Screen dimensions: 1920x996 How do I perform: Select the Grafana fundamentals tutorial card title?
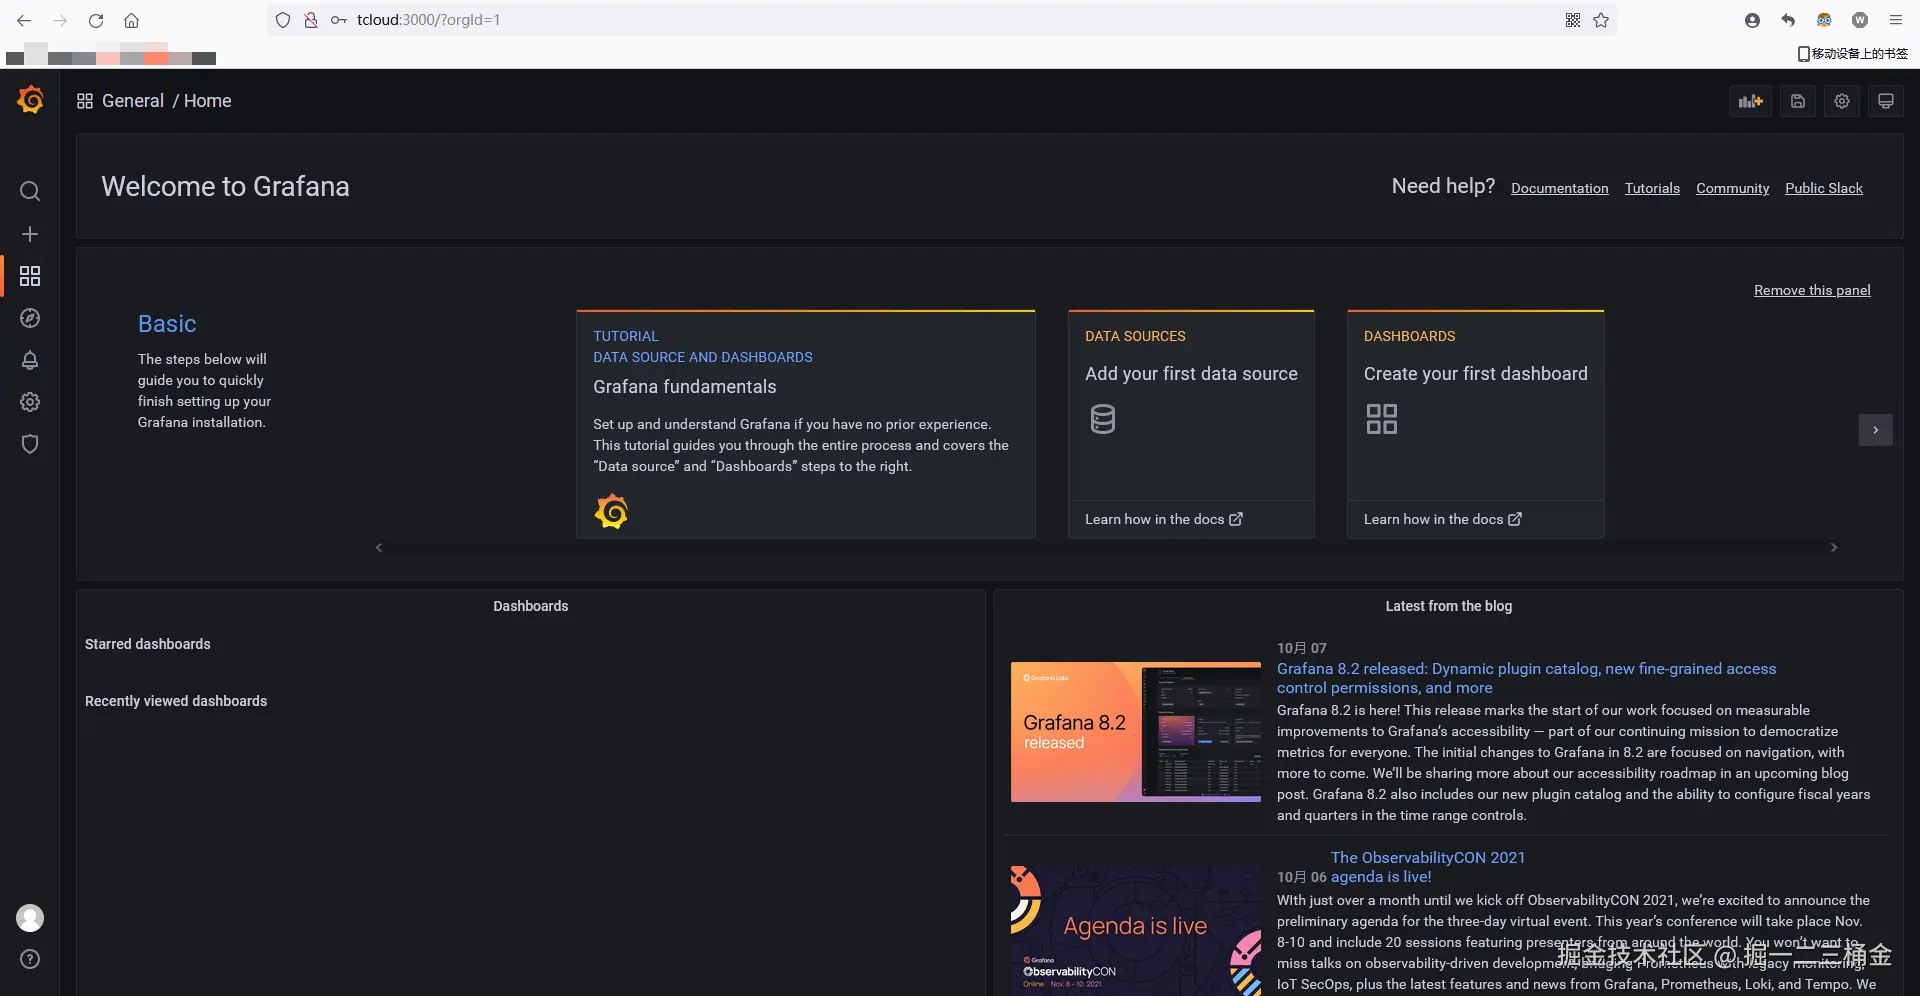(685, 387)
